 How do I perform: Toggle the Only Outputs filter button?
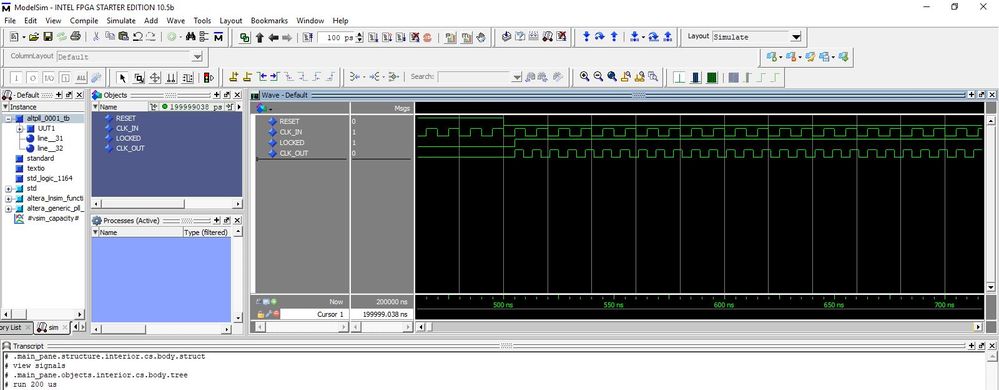(x=32, y=78)
